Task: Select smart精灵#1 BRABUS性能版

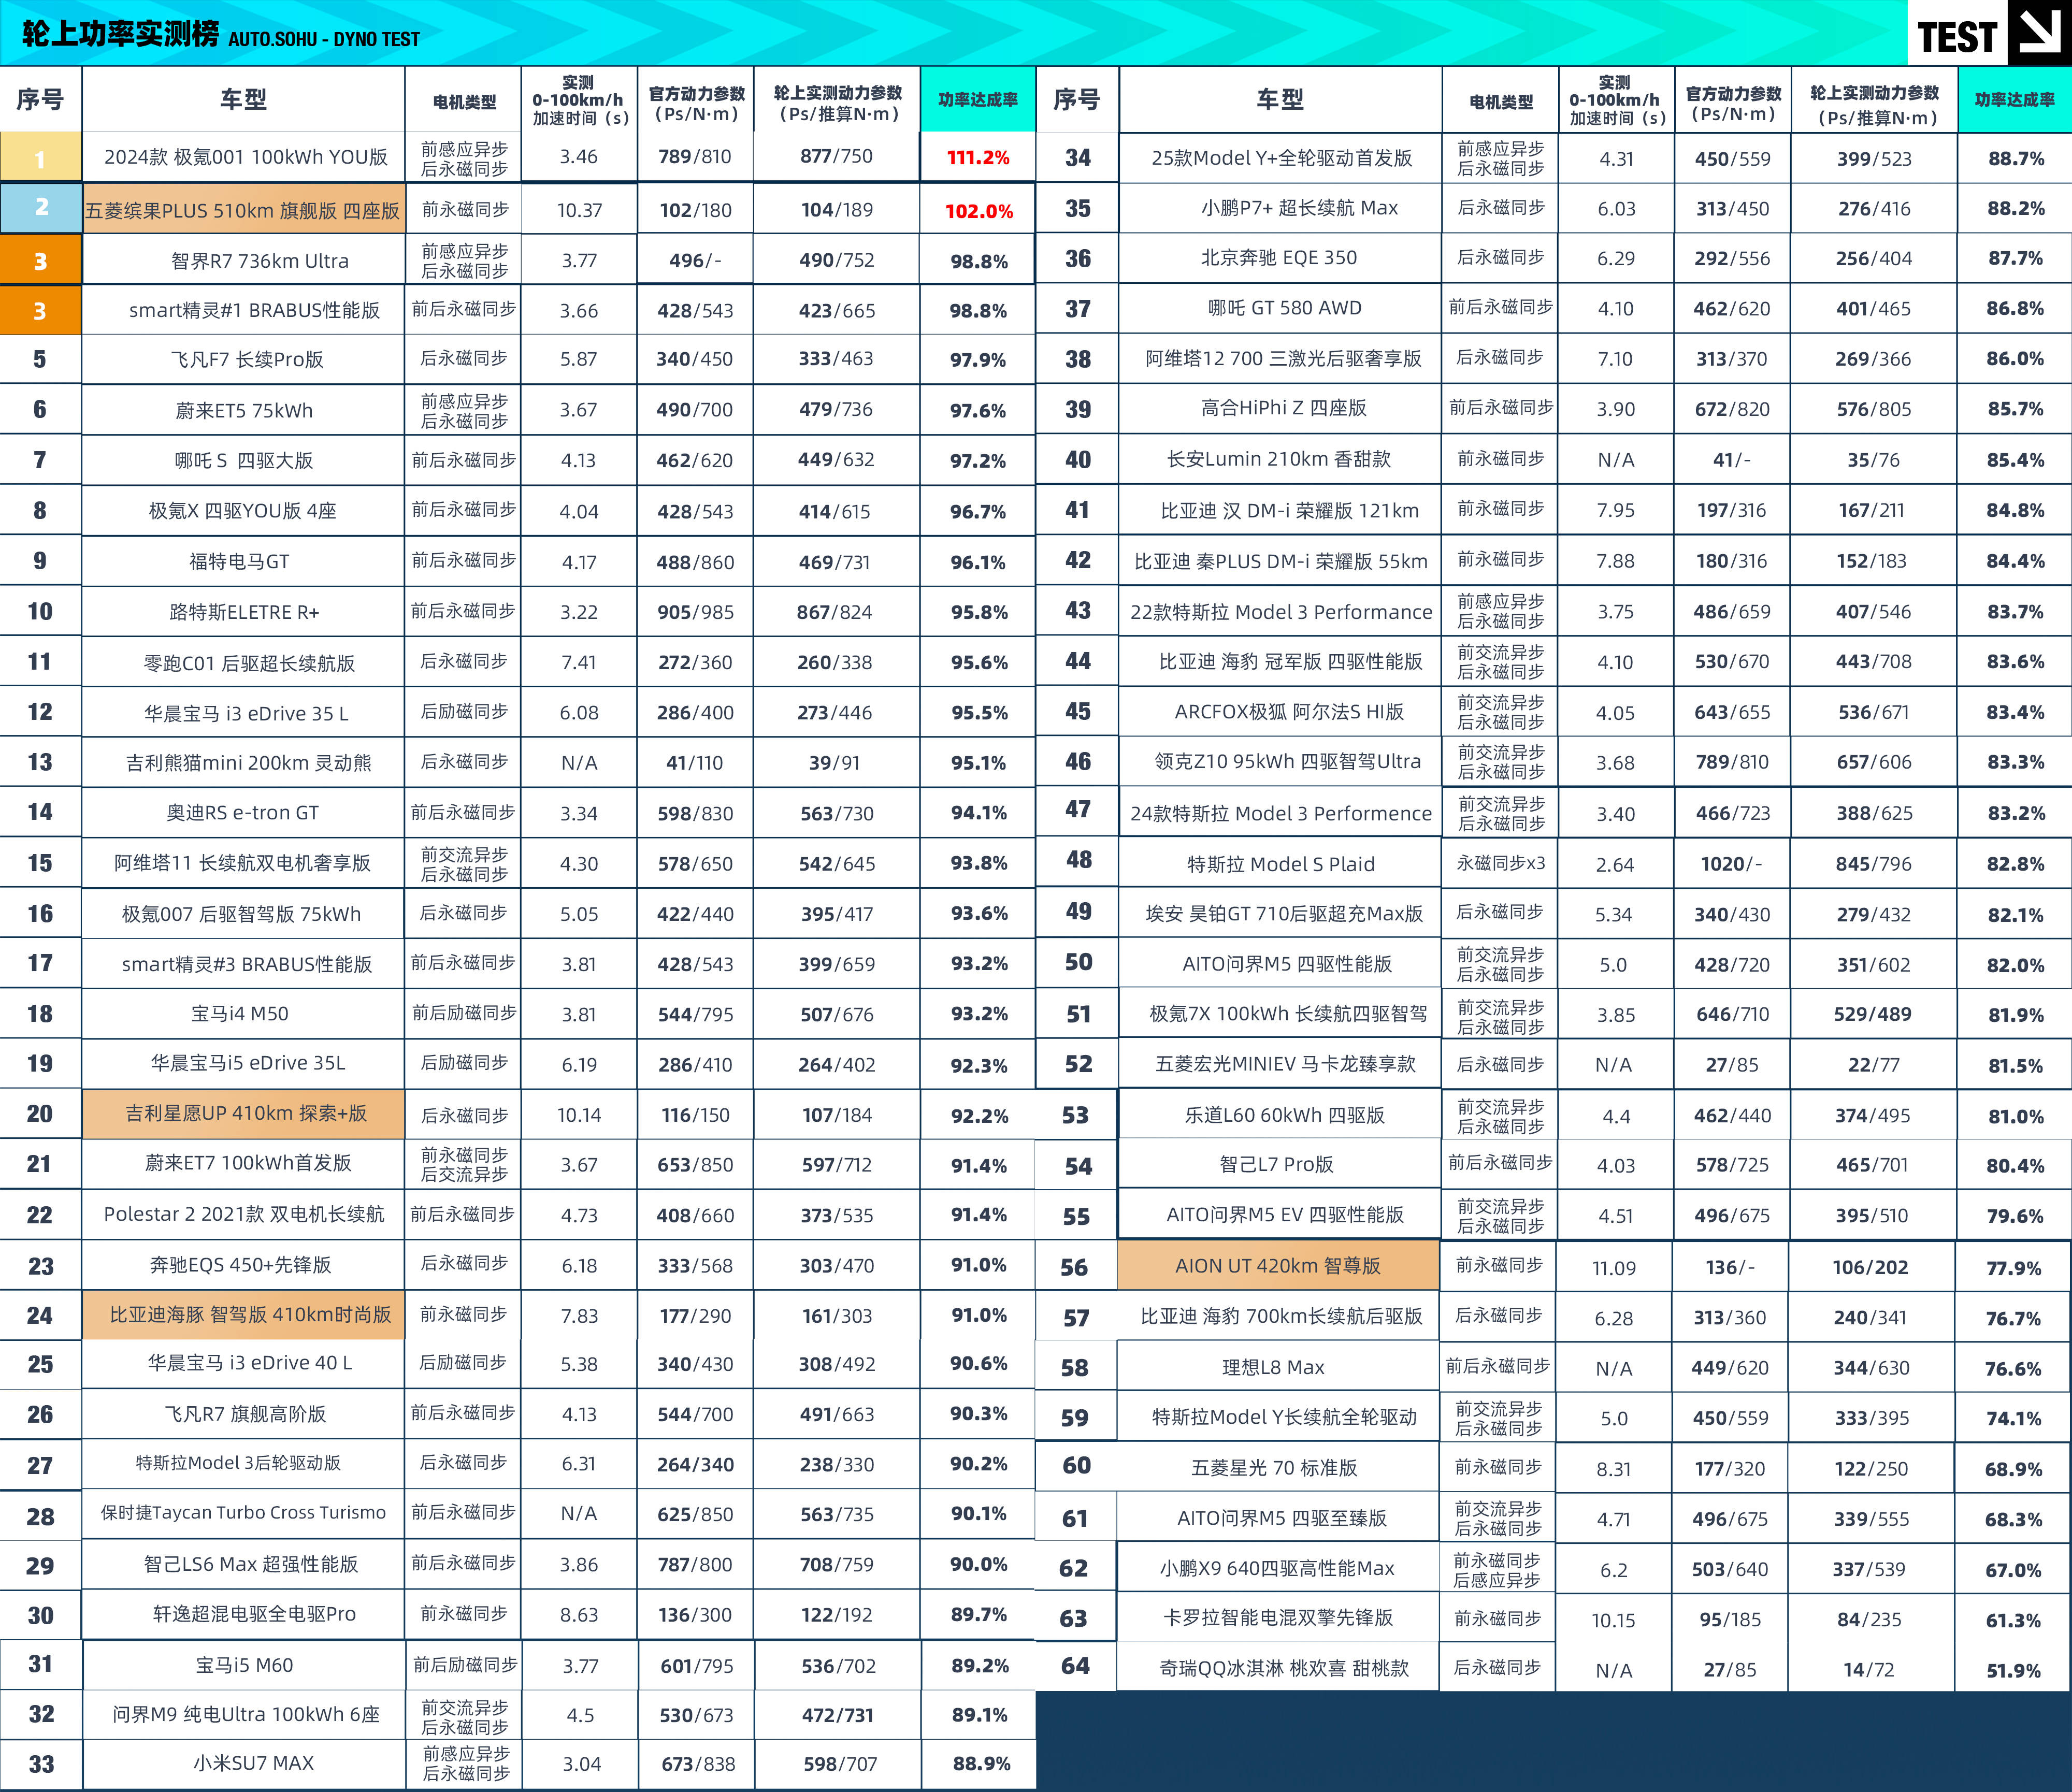Action: pos(254,310)
